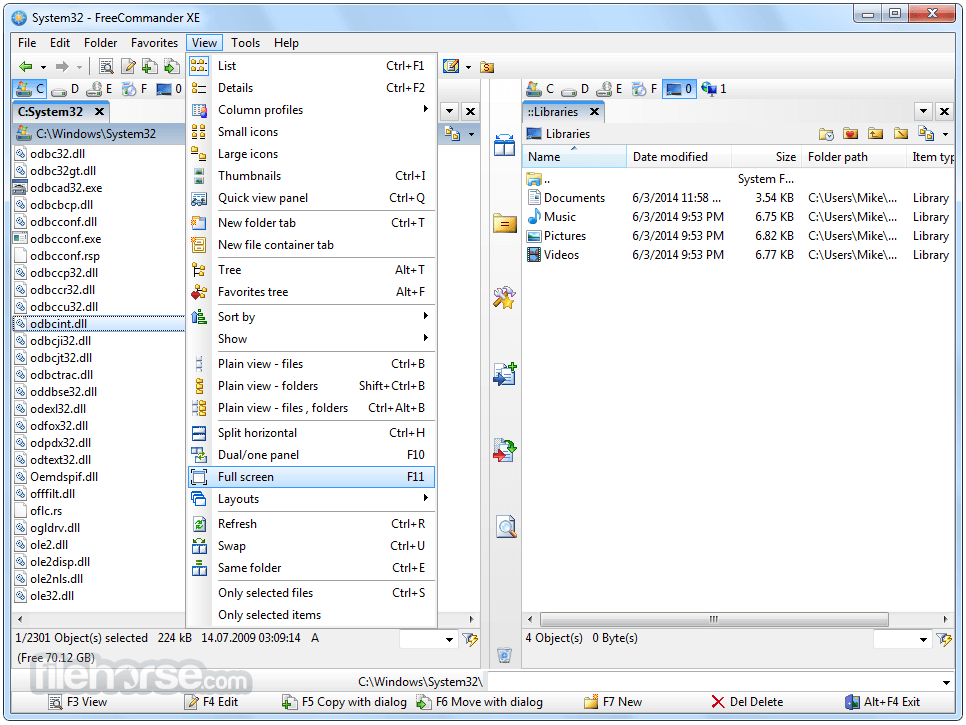This screenshot has height=725, width=966.
Task: Click same-folder panels icon in middle bar
Action: point(504,145)
